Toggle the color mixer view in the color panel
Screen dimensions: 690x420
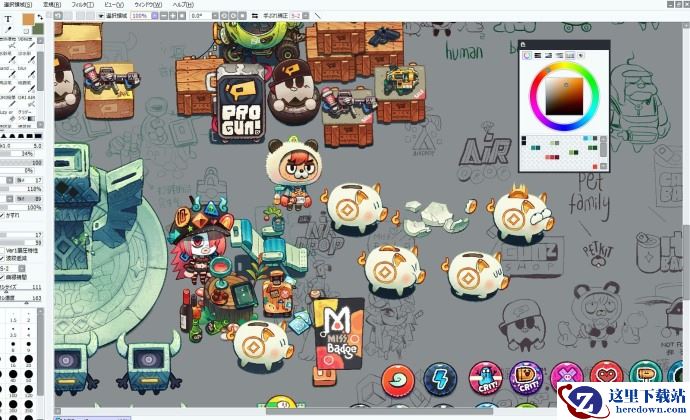point(559,55)
